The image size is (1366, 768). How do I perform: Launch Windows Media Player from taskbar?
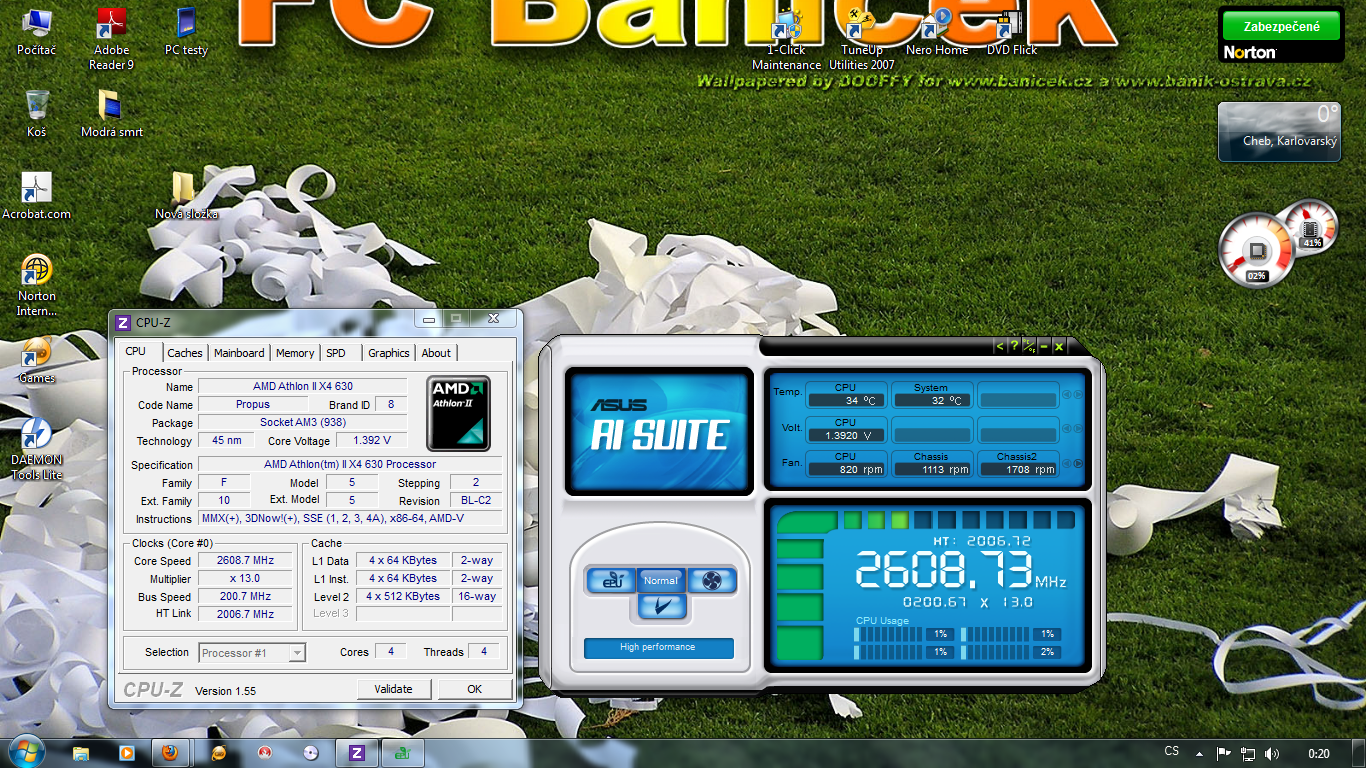tap(126, 753)
